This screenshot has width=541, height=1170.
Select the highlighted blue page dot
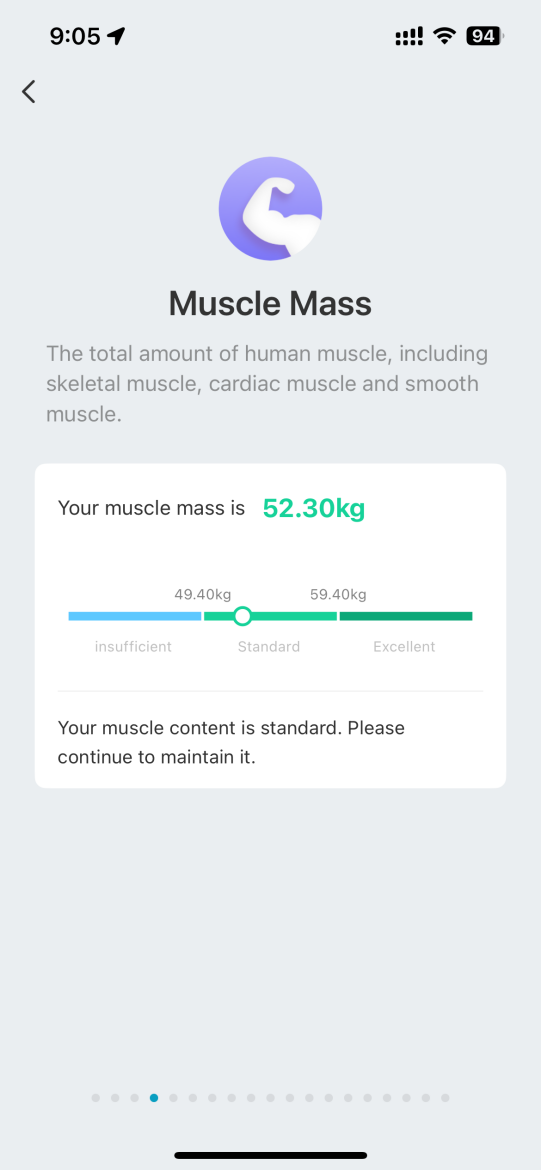tap(154, 1098)
